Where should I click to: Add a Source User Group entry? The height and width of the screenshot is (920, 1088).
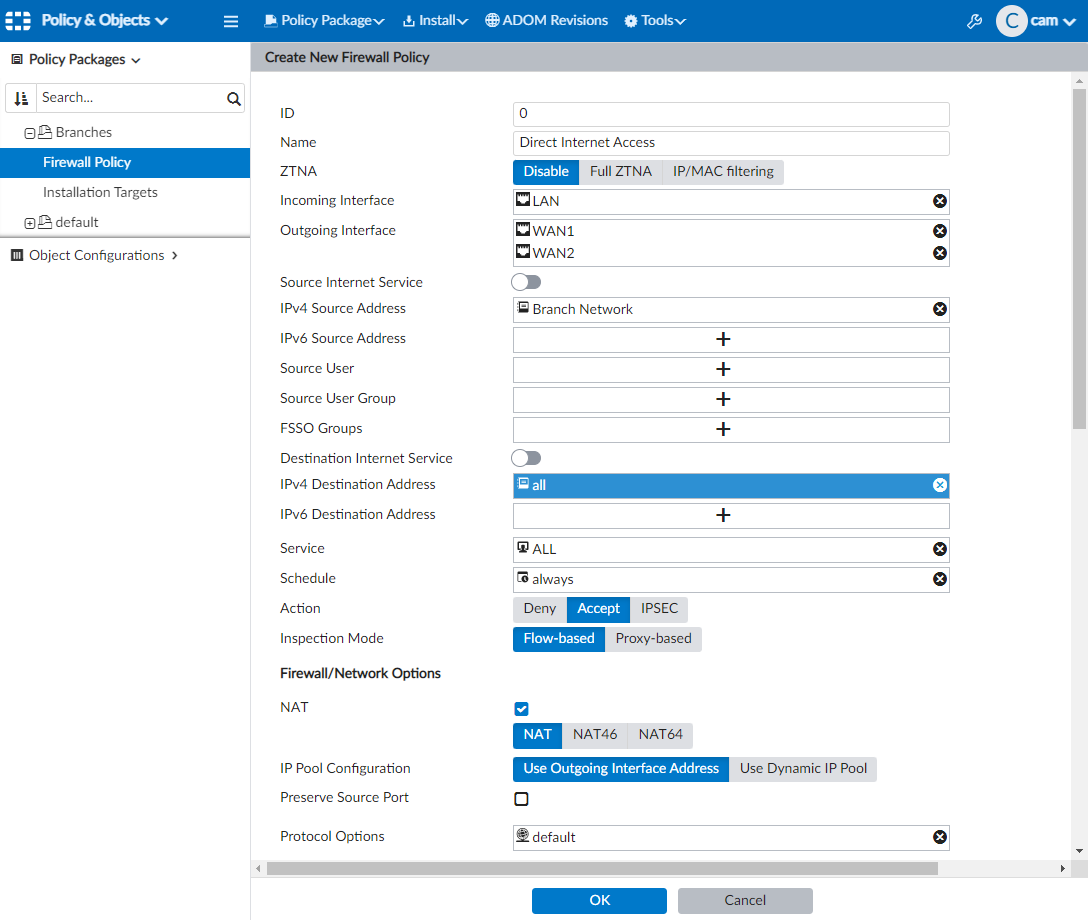(722, 398)
